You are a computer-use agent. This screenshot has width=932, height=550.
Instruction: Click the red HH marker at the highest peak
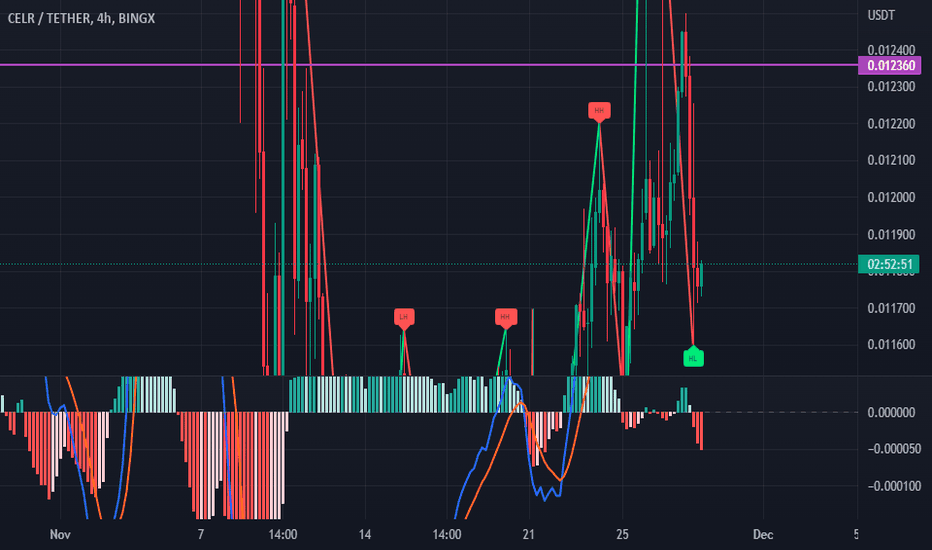coord(599,111)
